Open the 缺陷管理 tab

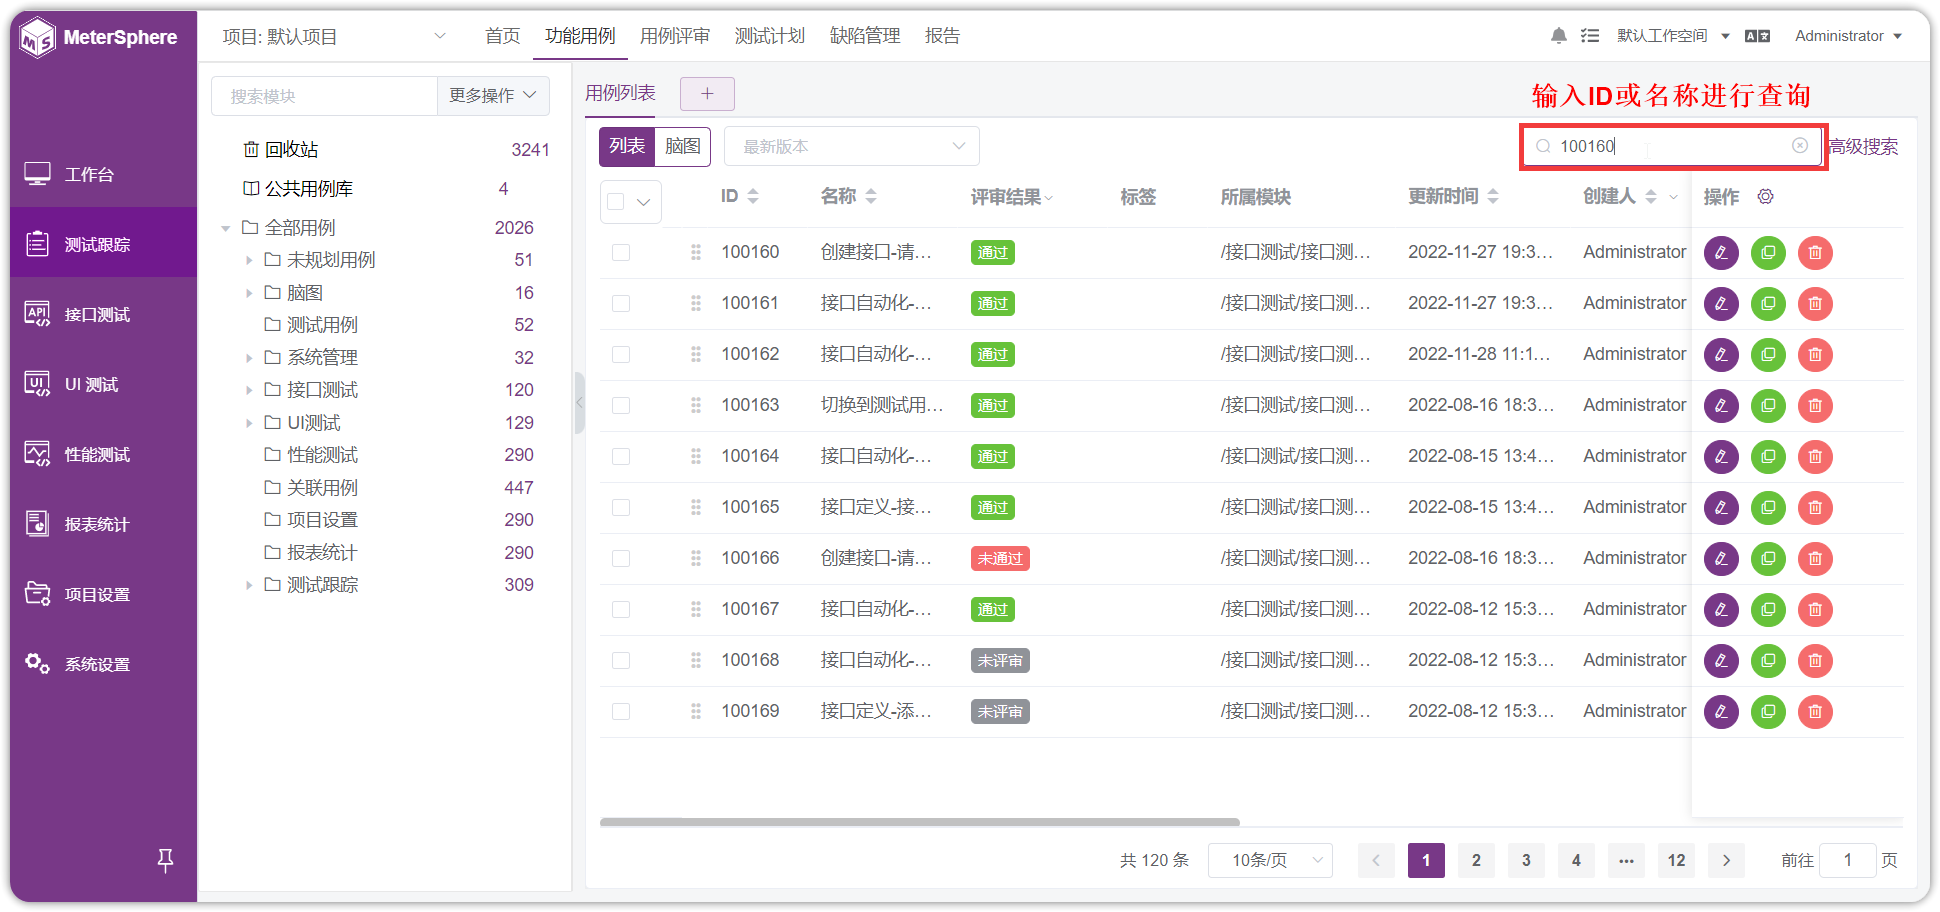tap(865, 36)
